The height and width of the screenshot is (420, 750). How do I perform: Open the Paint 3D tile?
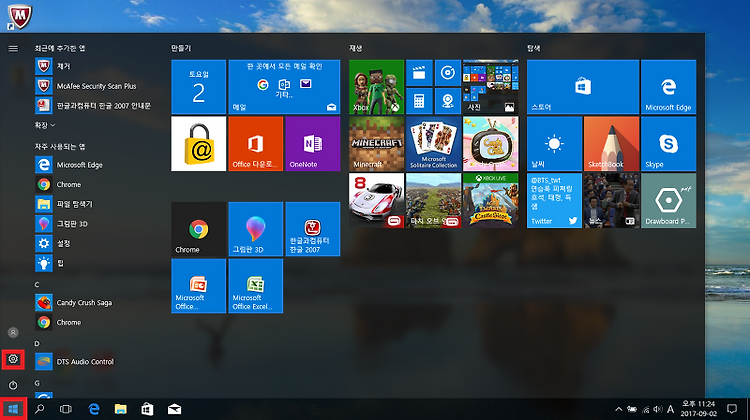pos(255,229)
